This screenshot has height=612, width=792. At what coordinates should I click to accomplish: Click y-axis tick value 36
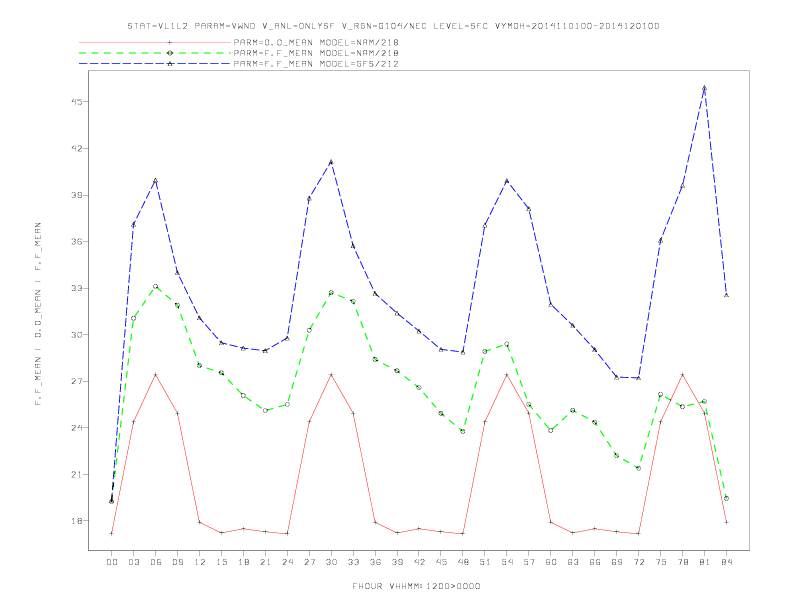coord(76,241)
